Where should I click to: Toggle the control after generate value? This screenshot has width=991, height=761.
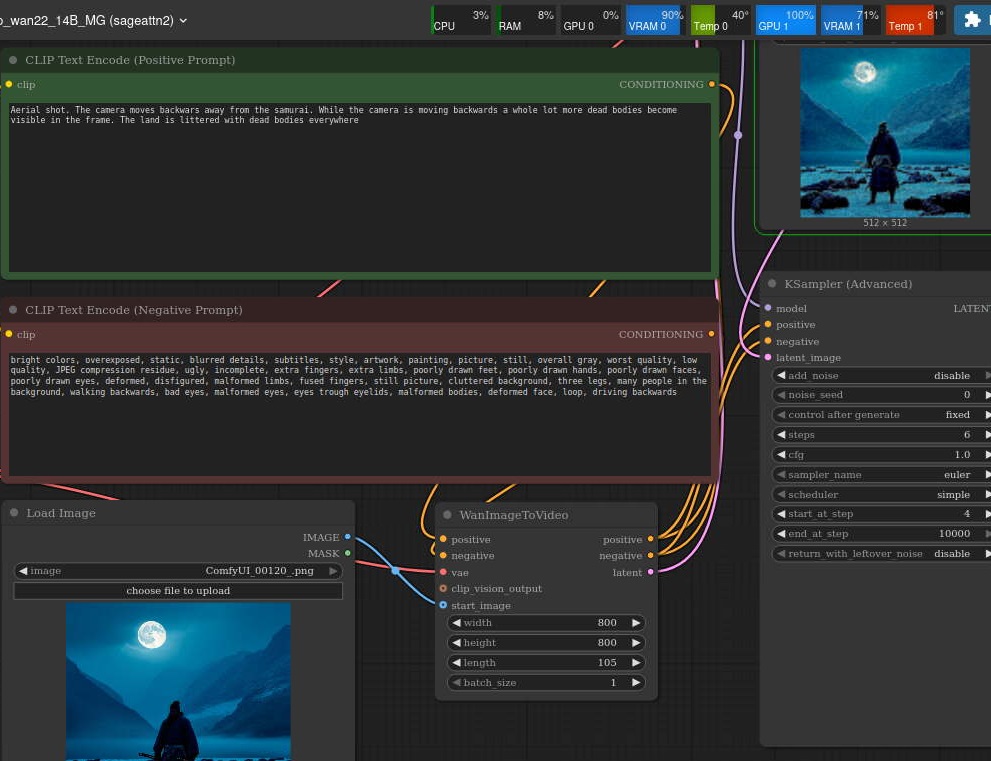pyautogui.click(x=880, y=415)
